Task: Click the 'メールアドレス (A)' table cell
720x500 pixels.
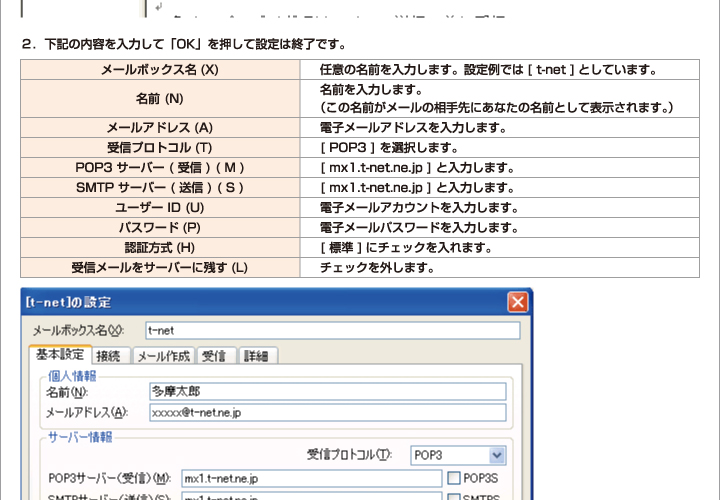Action: [160, 127]
